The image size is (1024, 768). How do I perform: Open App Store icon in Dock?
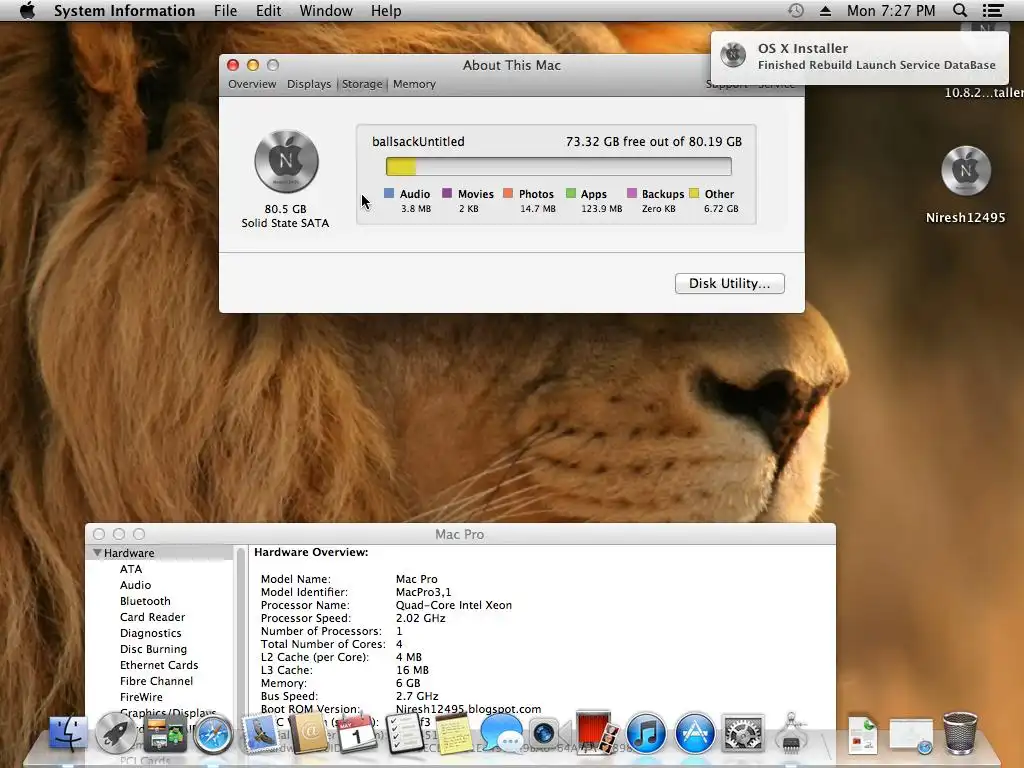tap(694, 733)
